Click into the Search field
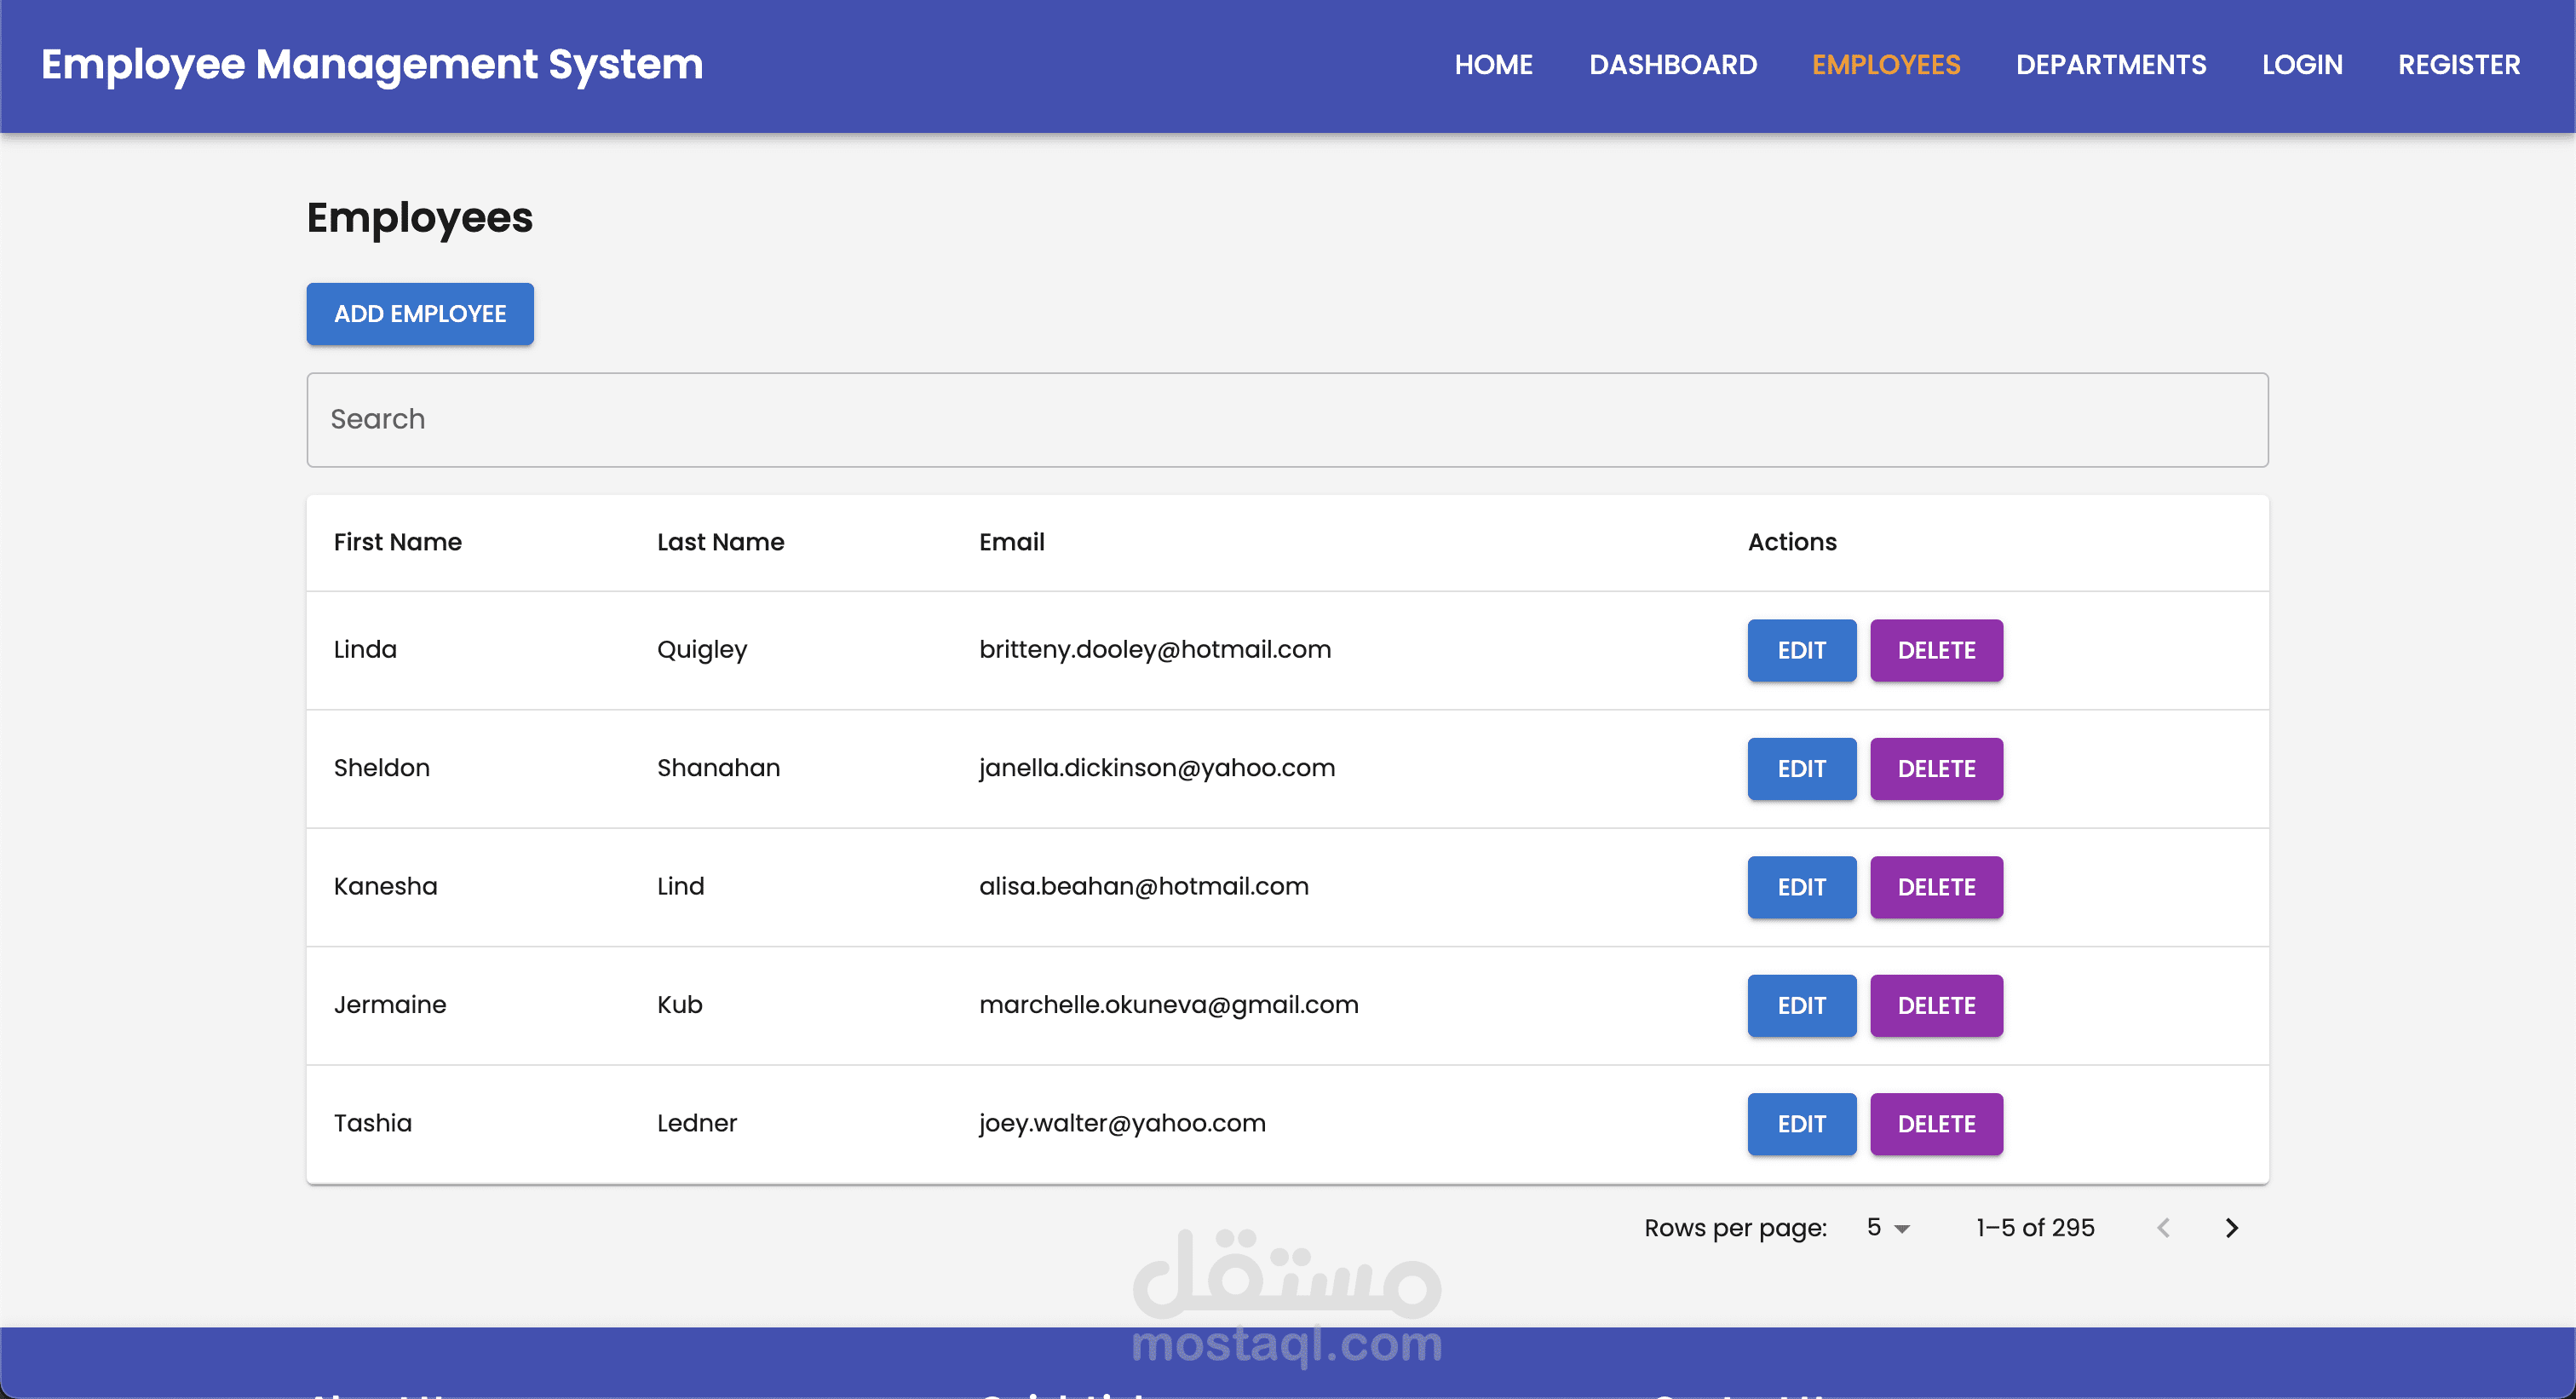The image size is (2576, 1399). click(1287, 420)
